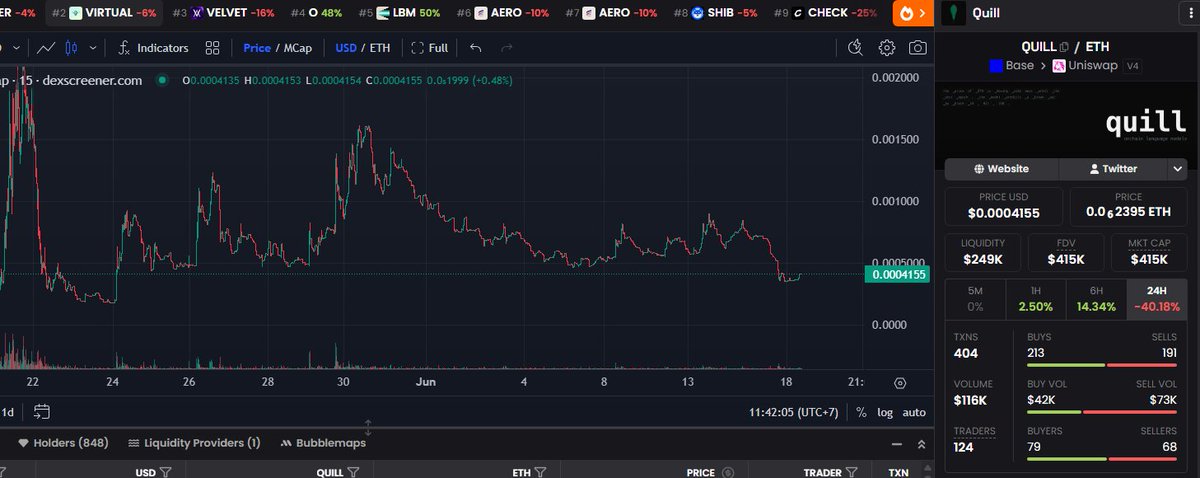The image size is (1200, 478).
Task: Open Liquidity Providers (1) tab
Action: [x=194, y=442]
